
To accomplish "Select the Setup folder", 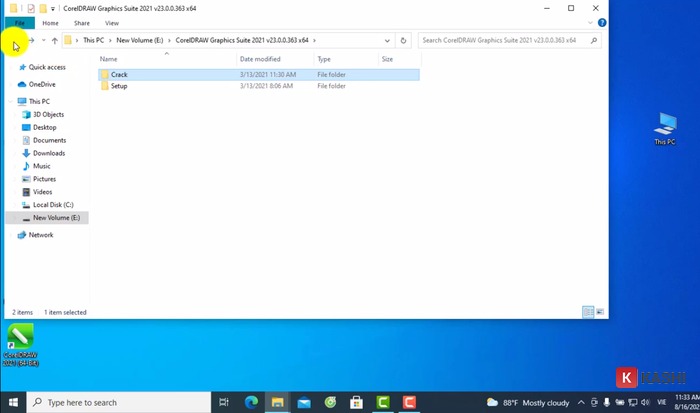I will point(119,86).
